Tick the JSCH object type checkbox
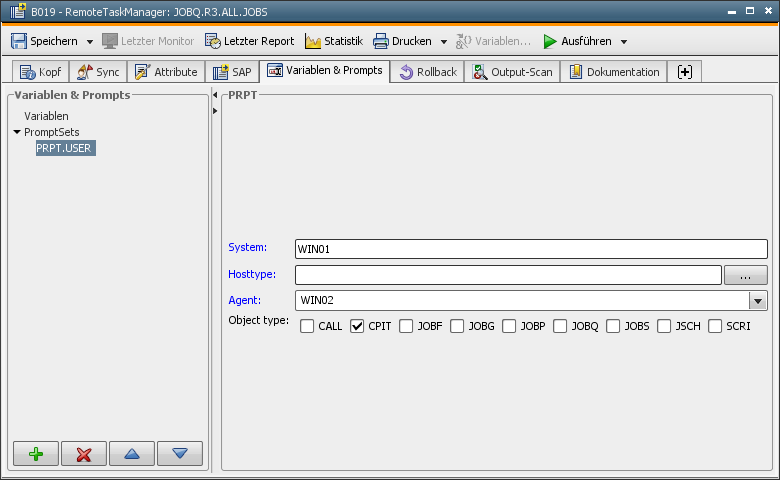The image size is (780, 480). [x=664, y=326]
